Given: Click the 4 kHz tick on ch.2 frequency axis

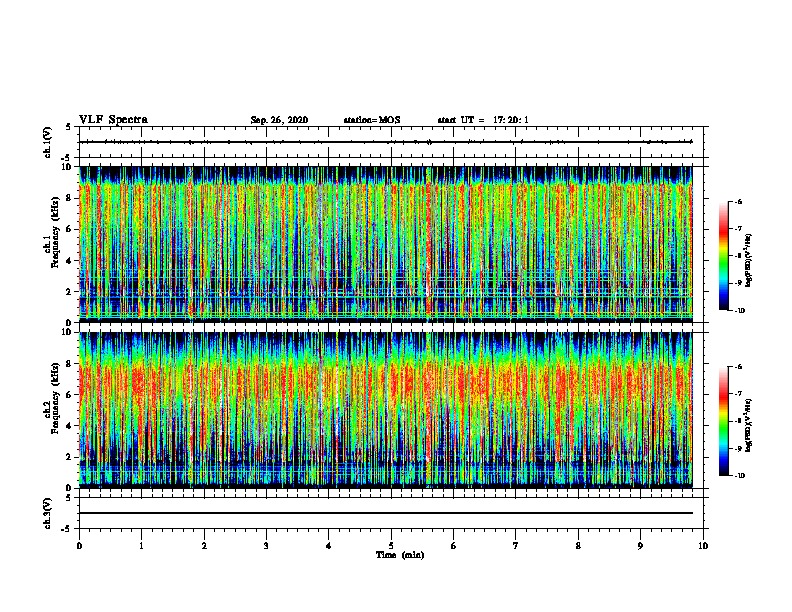Looking at the screenshot, I should 70,426.
